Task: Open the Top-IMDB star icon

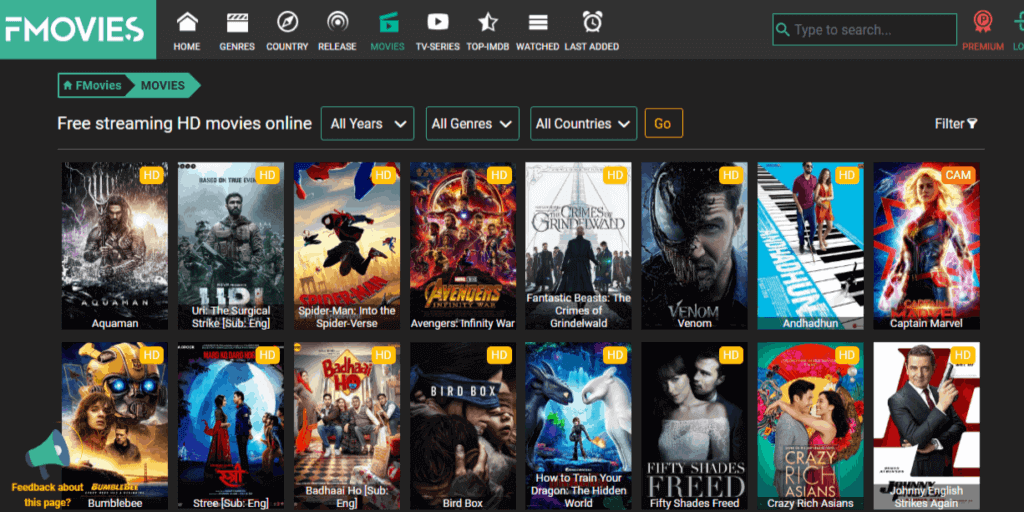Action: [487, 22]
